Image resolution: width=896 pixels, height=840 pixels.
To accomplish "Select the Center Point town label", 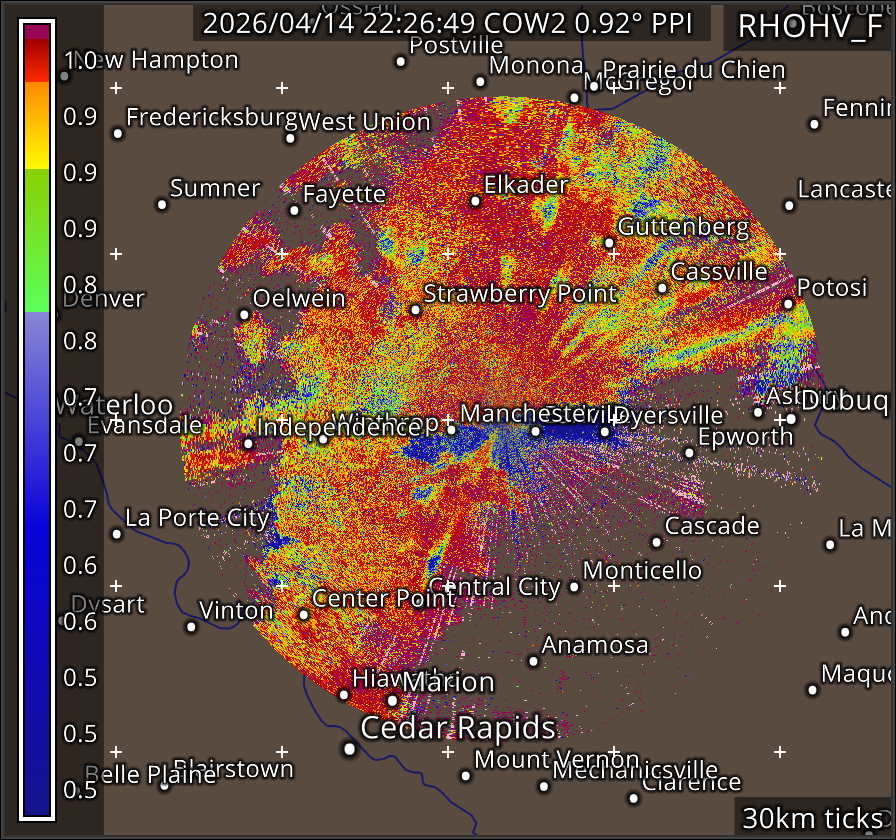I will point(384,598).
